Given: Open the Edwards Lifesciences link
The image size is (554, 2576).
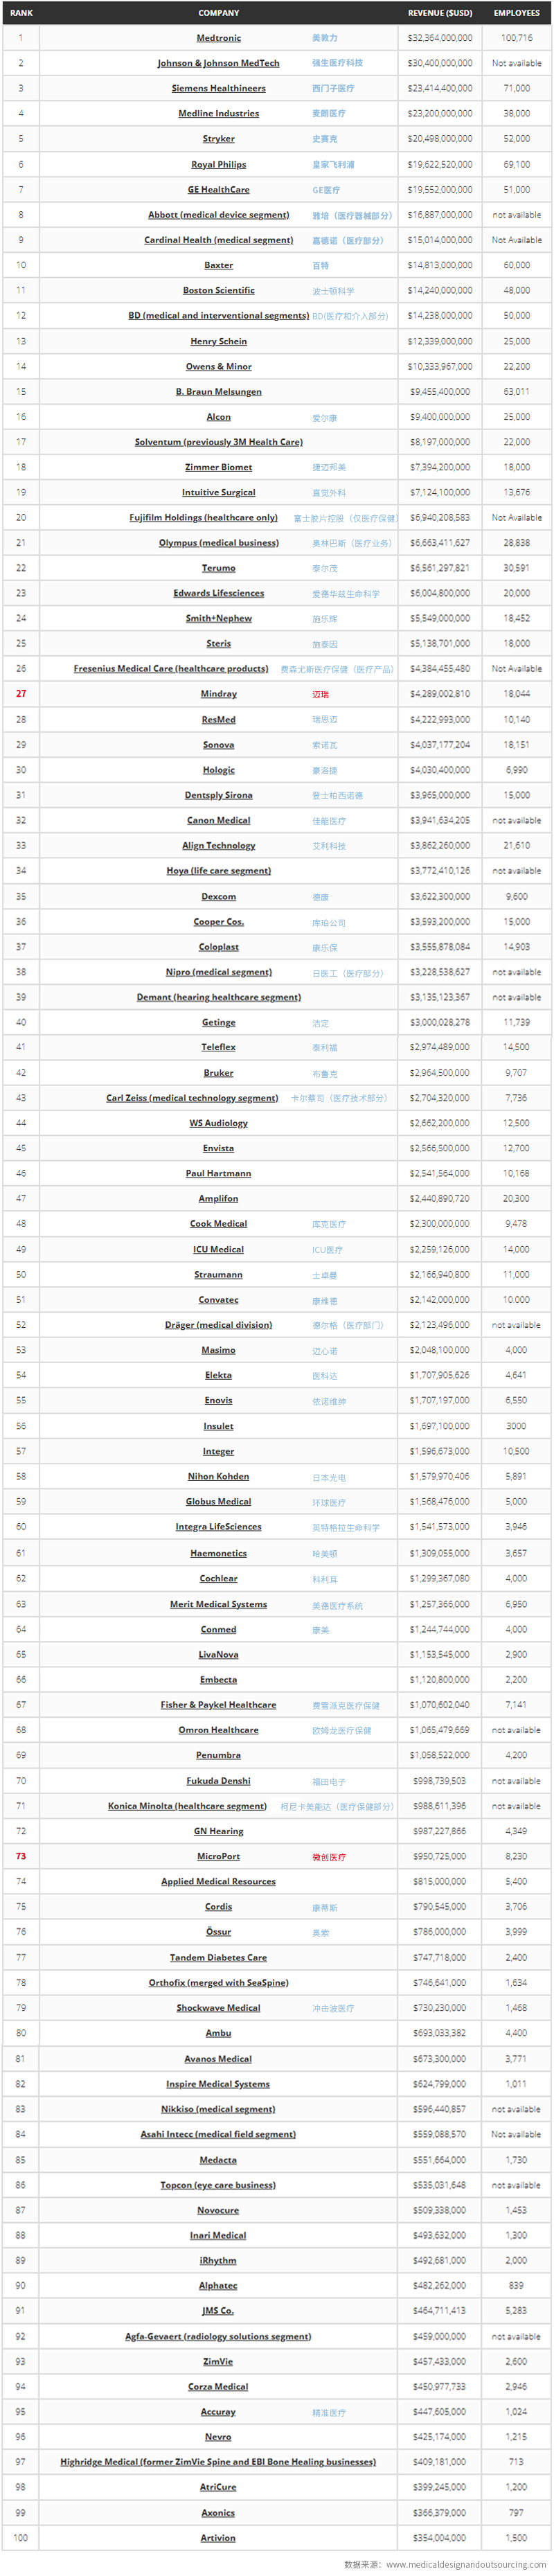Looking at the screenshot, I should 218,593.
